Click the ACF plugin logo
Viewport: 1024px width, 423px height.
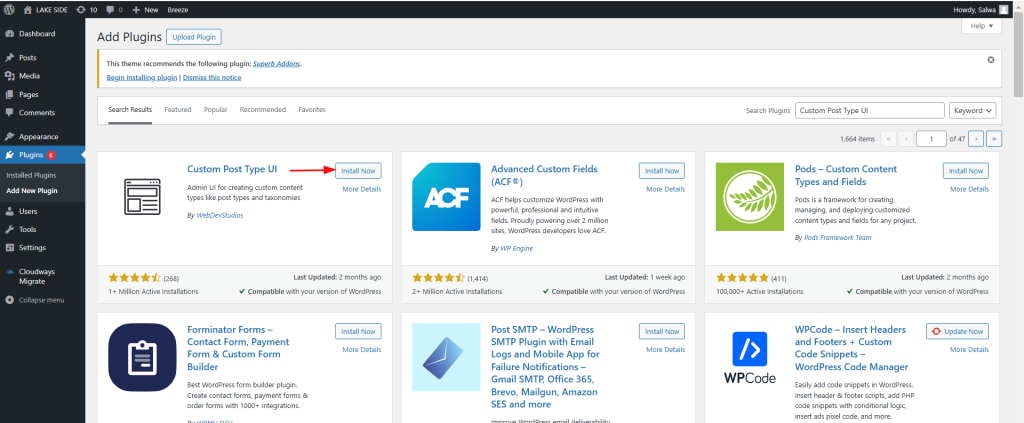click(446, 196)
